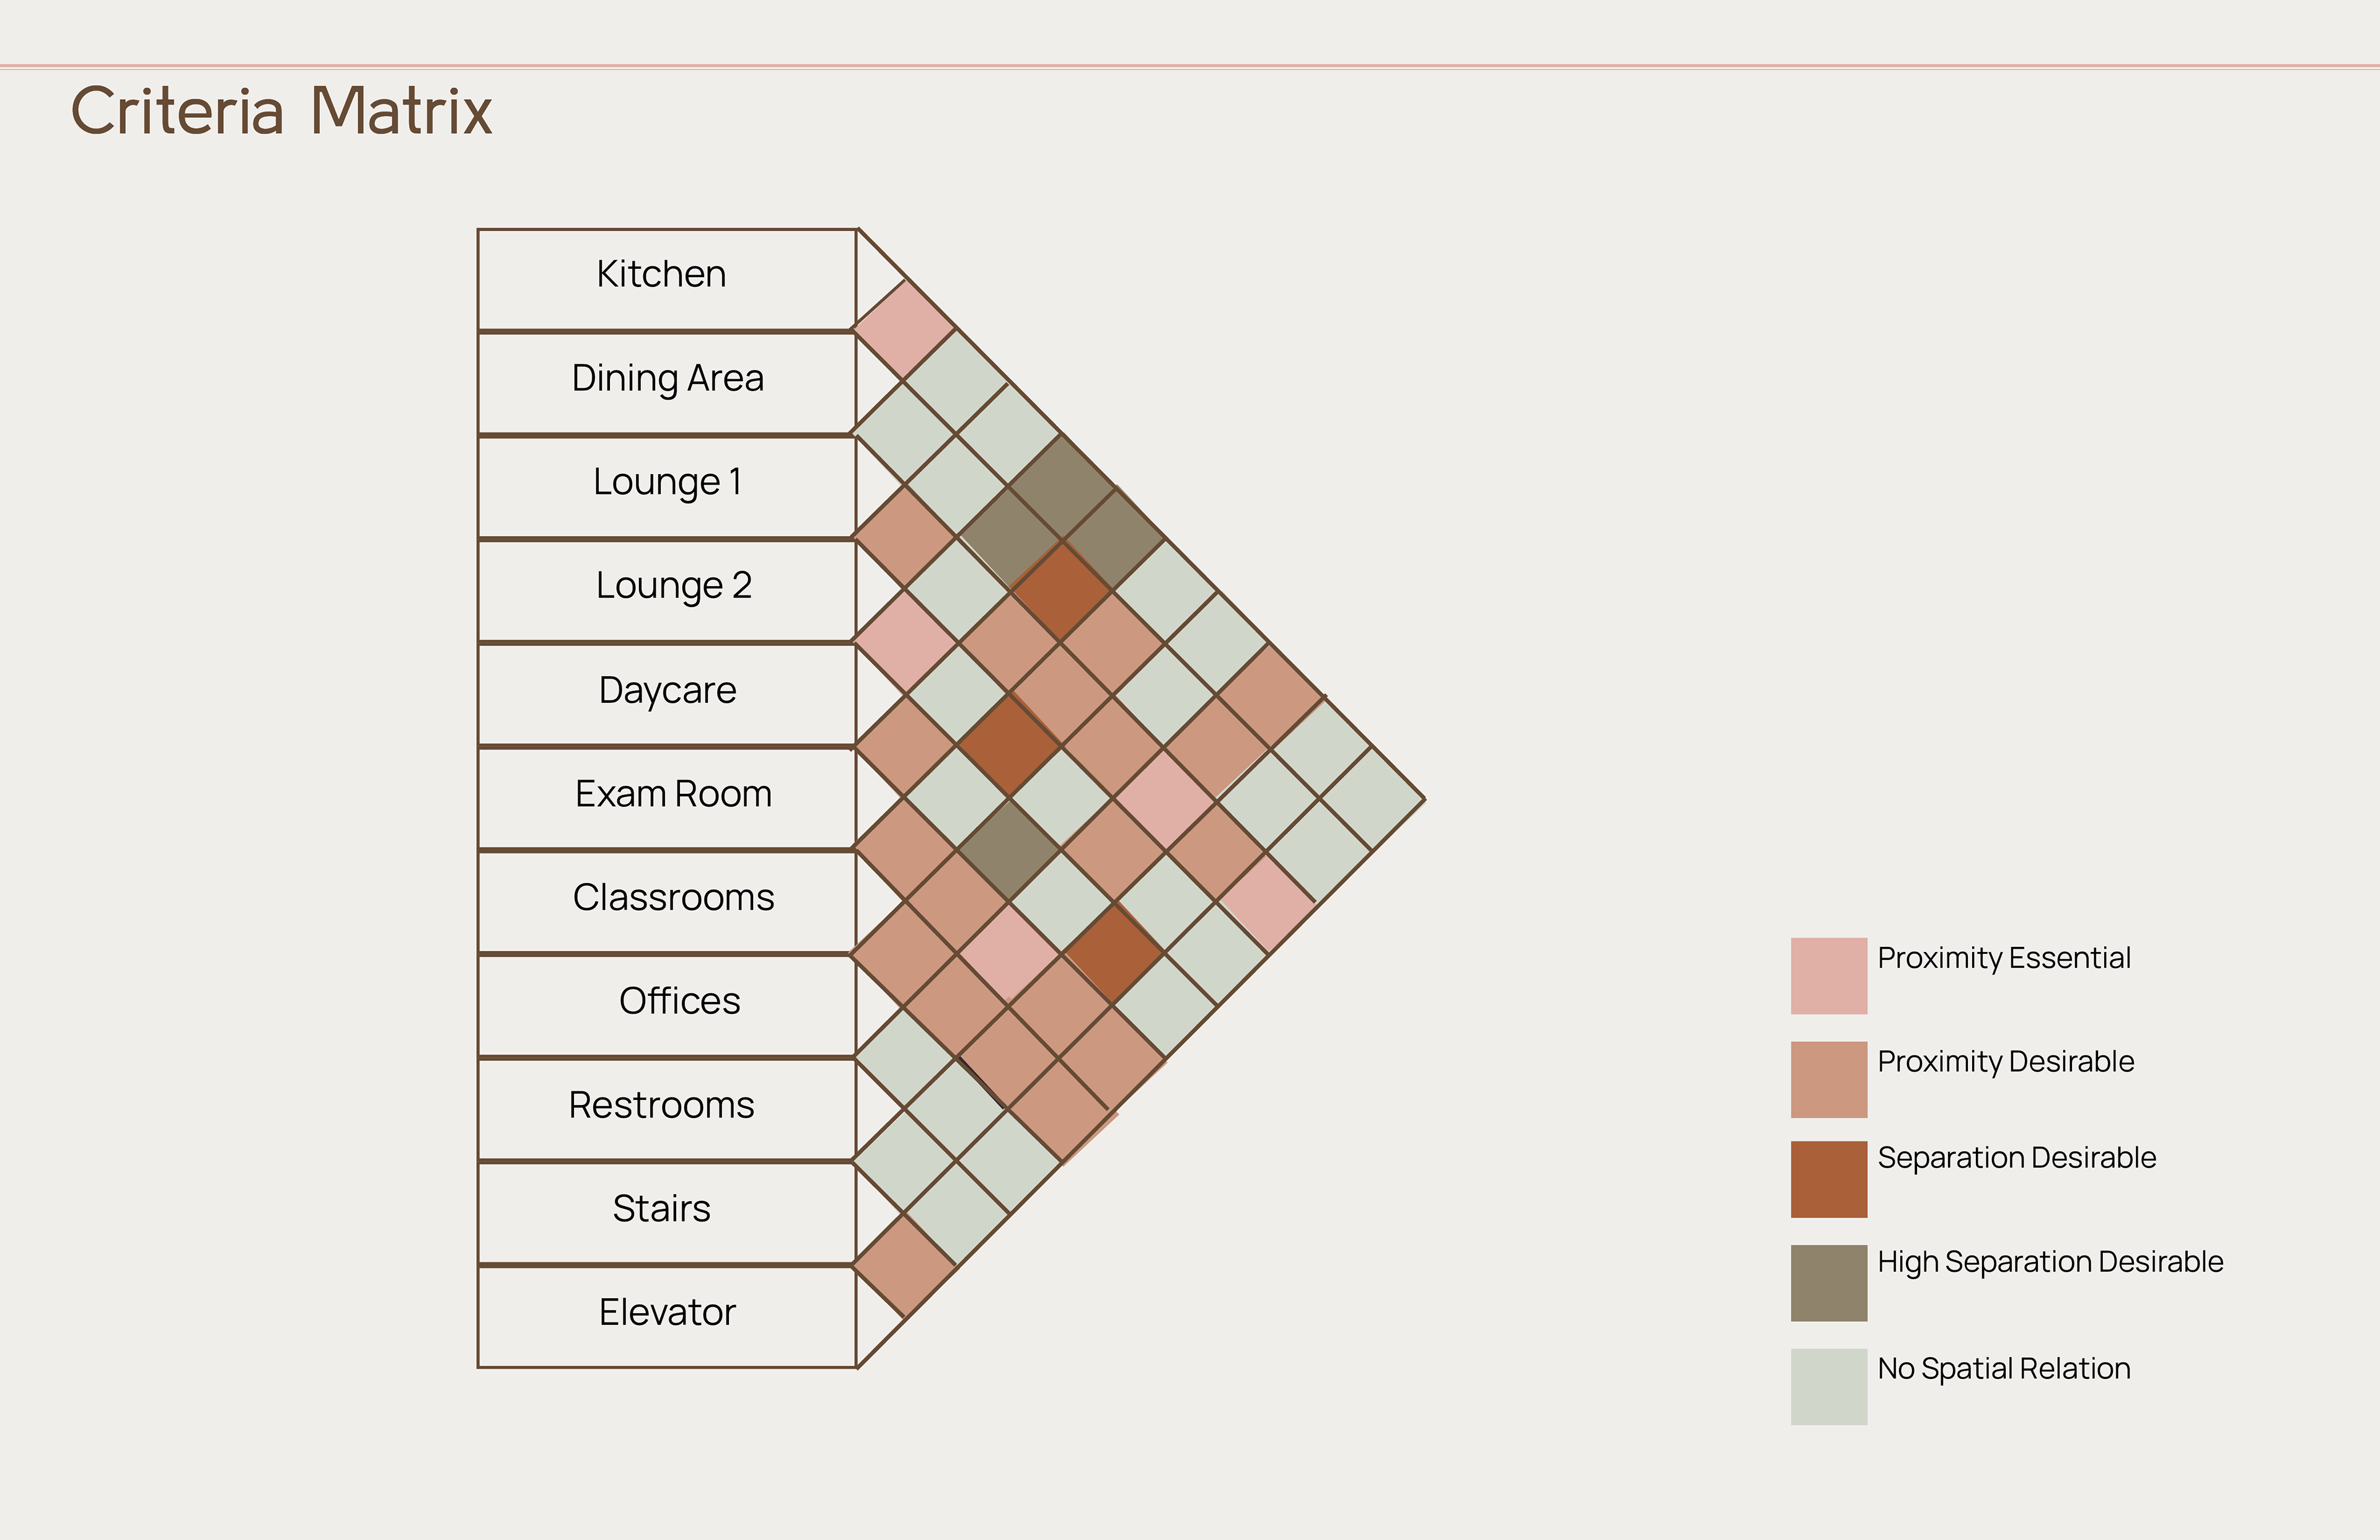Click the Criteria Matrix title
This screenshot has height=1540, width=2380.
281,111
